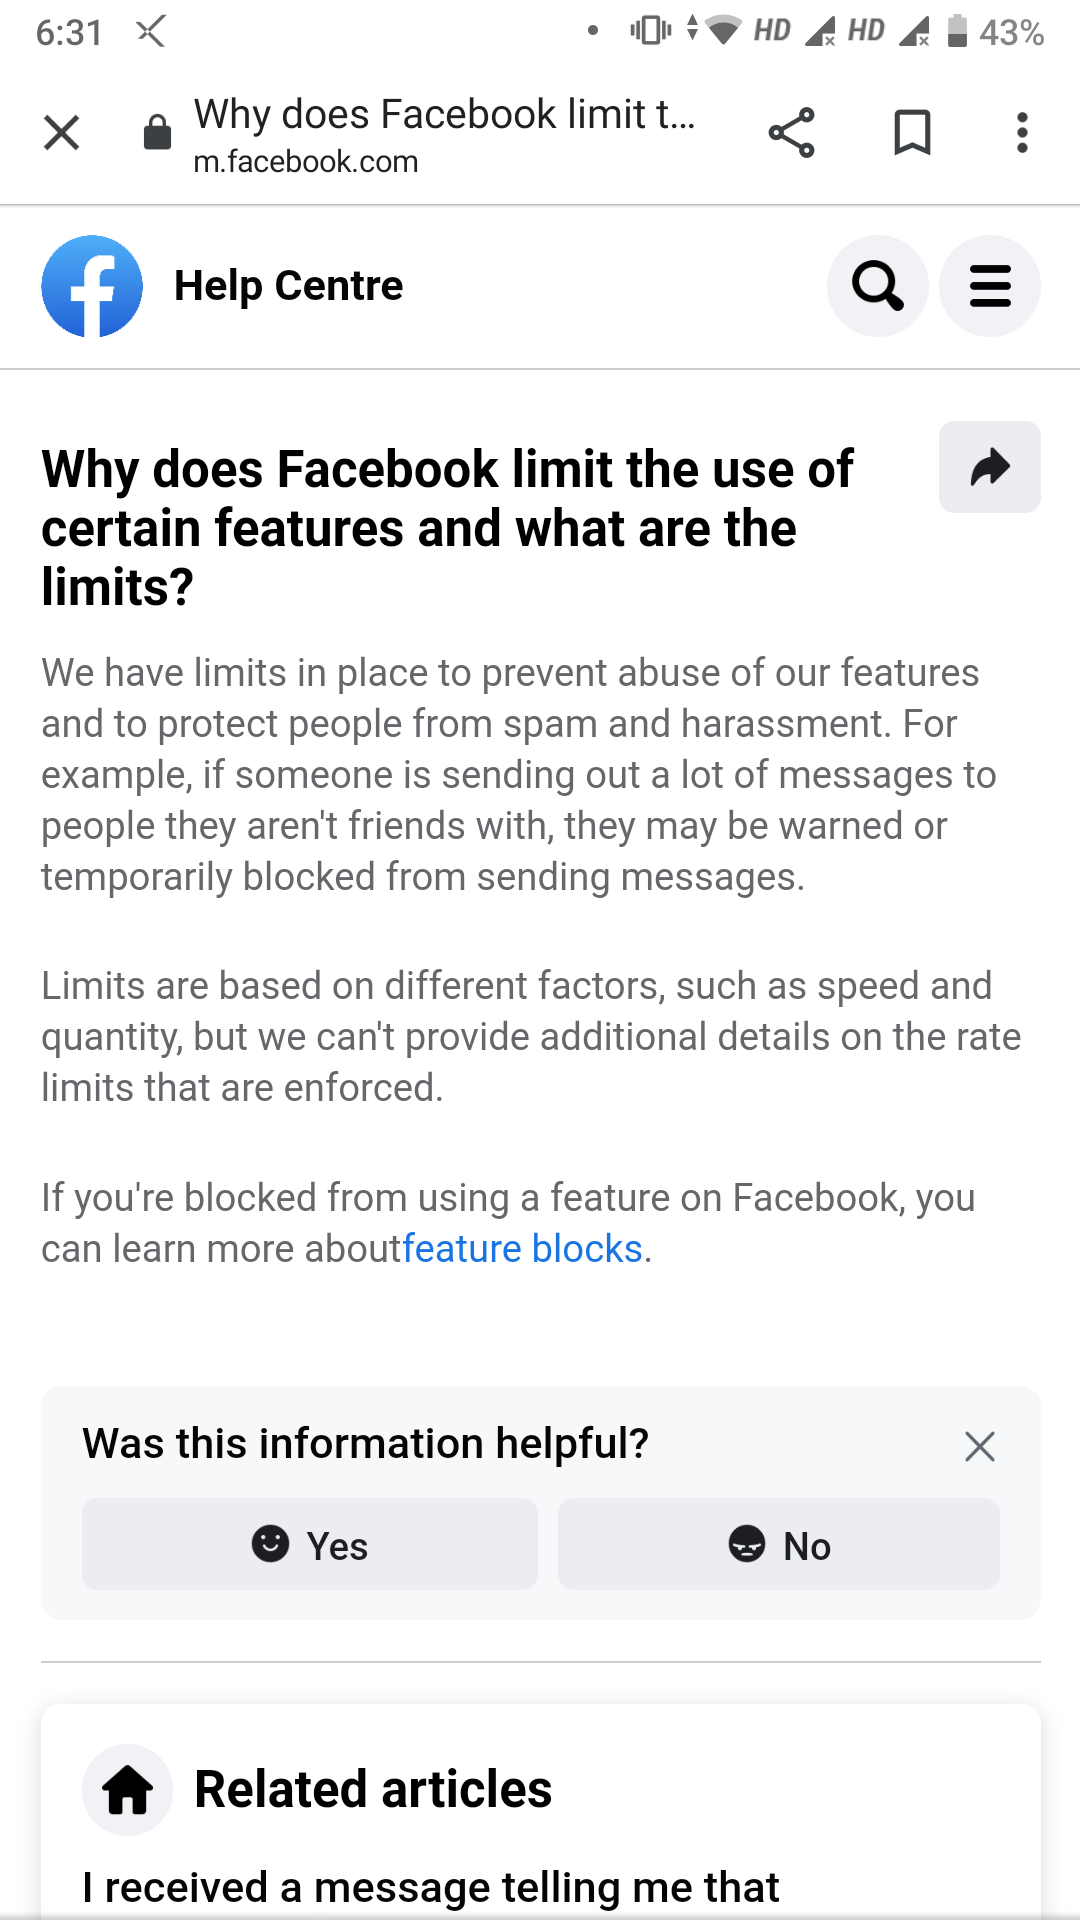Tap the lock icon beside the URL
The height and width of the screenshot is (1920, 1080).
(157, 132)
